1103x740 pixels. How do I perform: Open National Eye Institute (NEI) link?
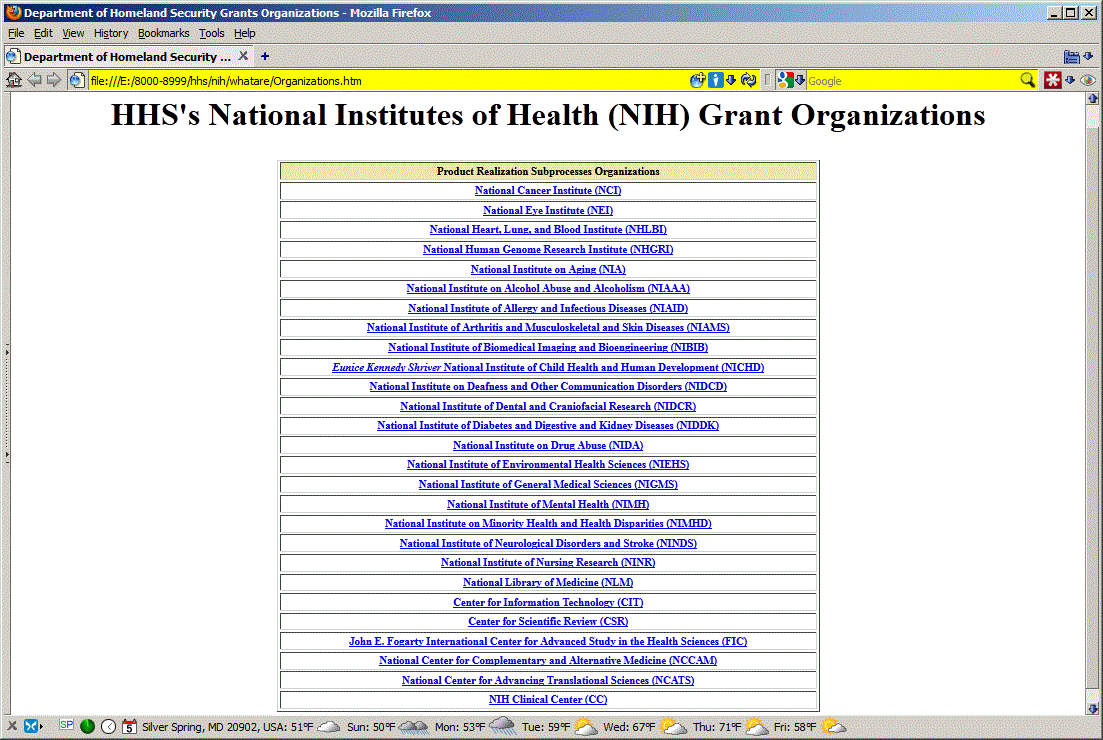coord(548,210)
